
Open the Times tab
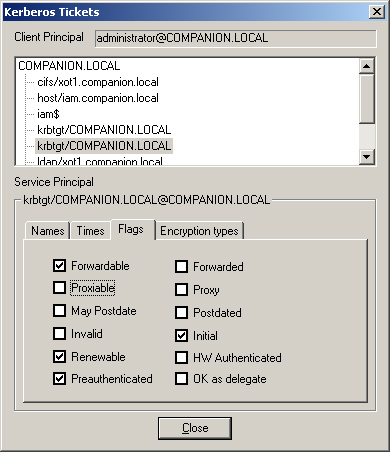90,231
